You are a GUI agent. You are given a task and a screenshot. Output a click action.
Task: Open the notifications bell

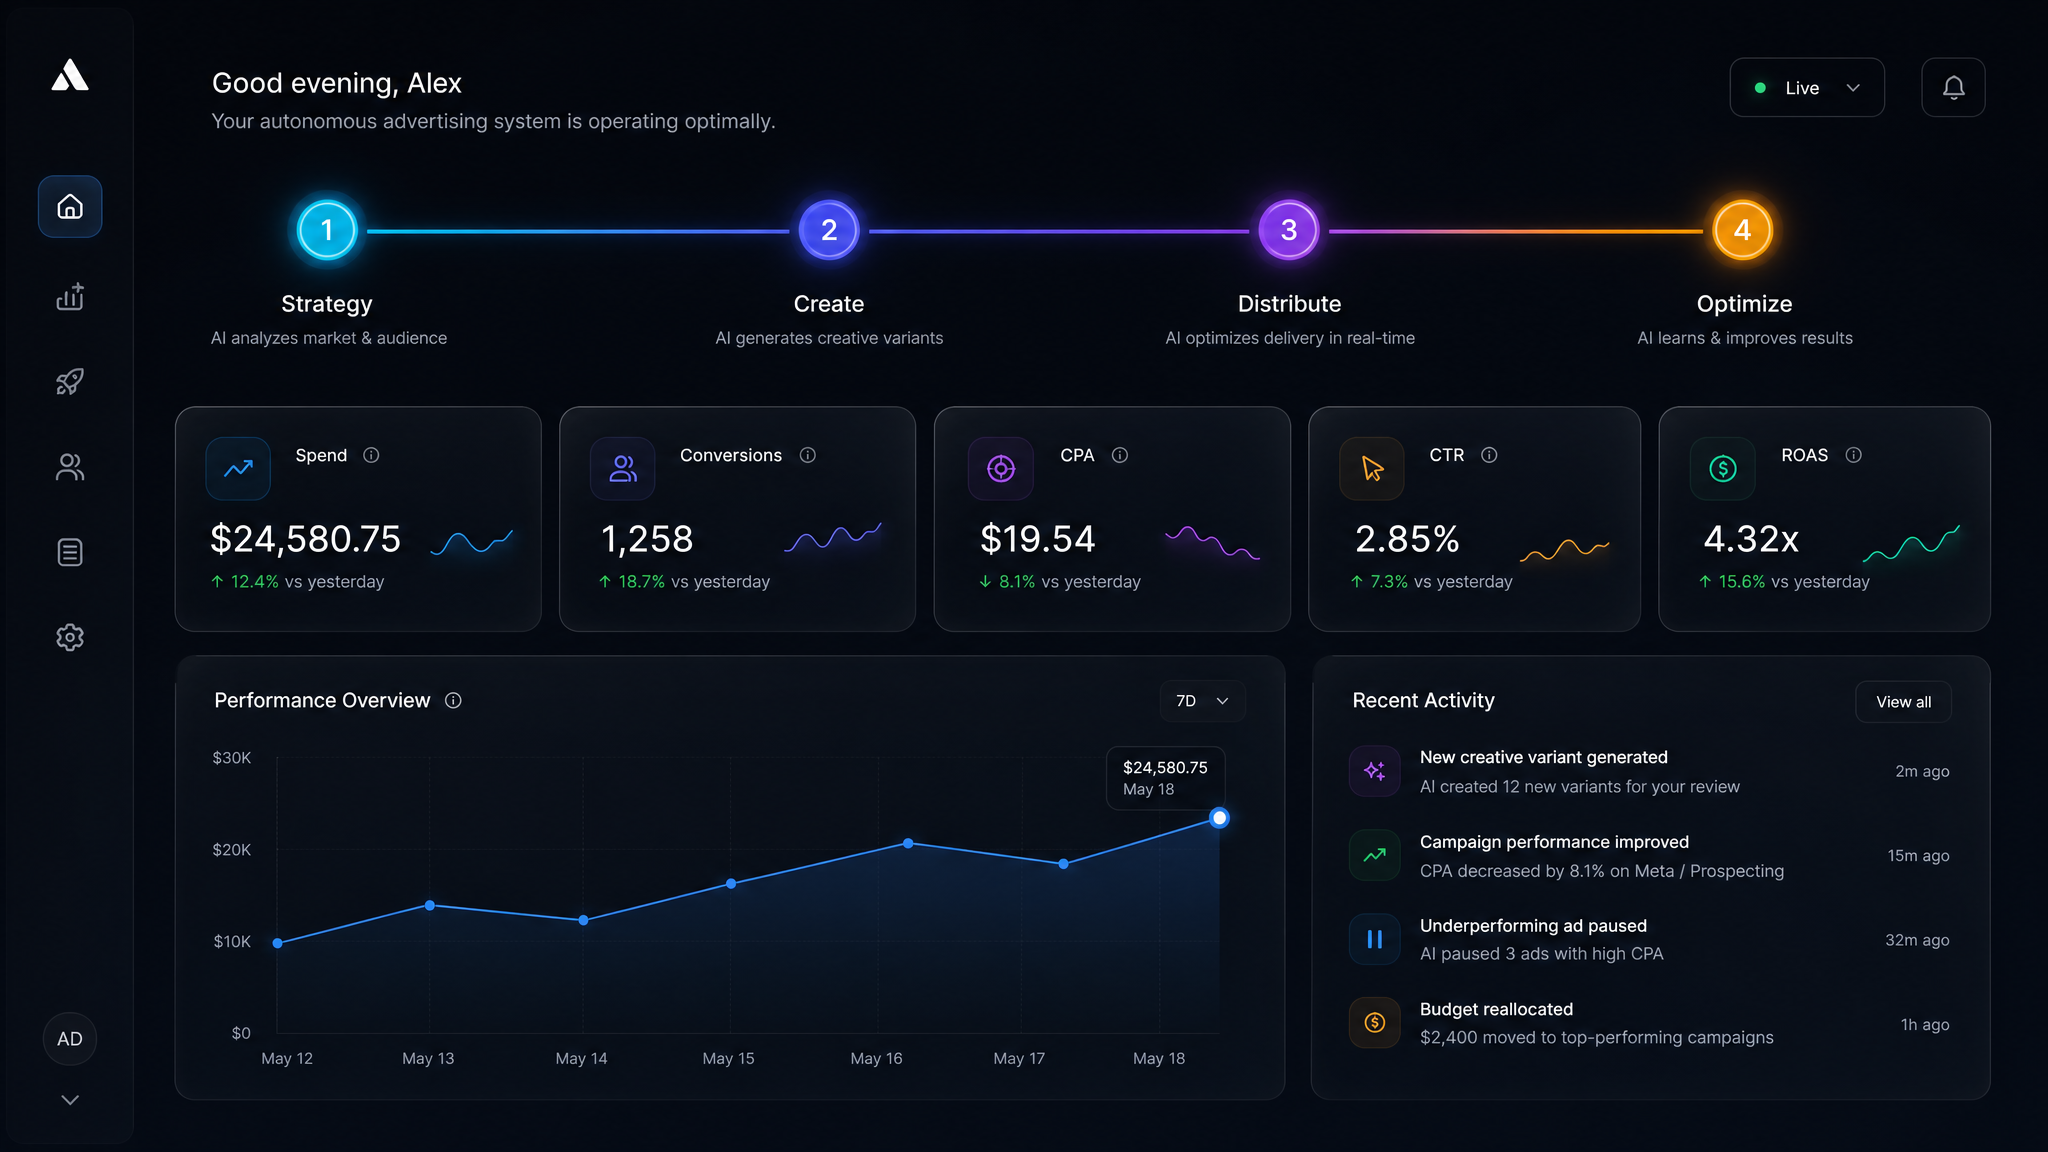(x=1953, y=88)
